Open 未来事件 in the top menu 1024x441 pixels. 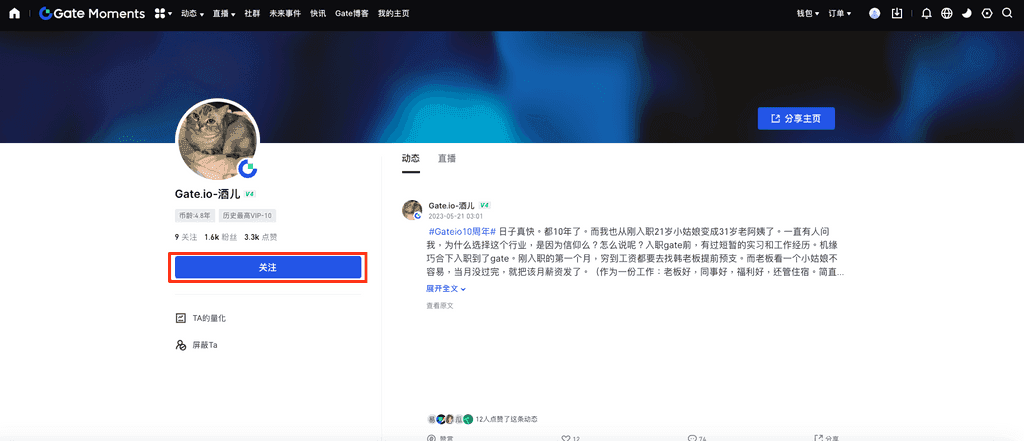pos(285,14)
